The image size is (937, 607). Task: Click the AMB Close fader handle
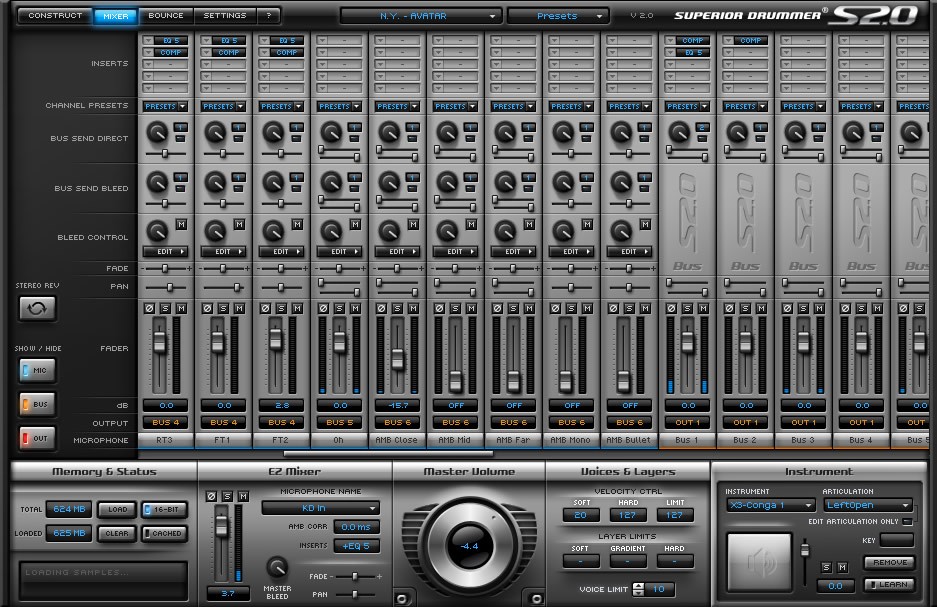coord(397,360)
